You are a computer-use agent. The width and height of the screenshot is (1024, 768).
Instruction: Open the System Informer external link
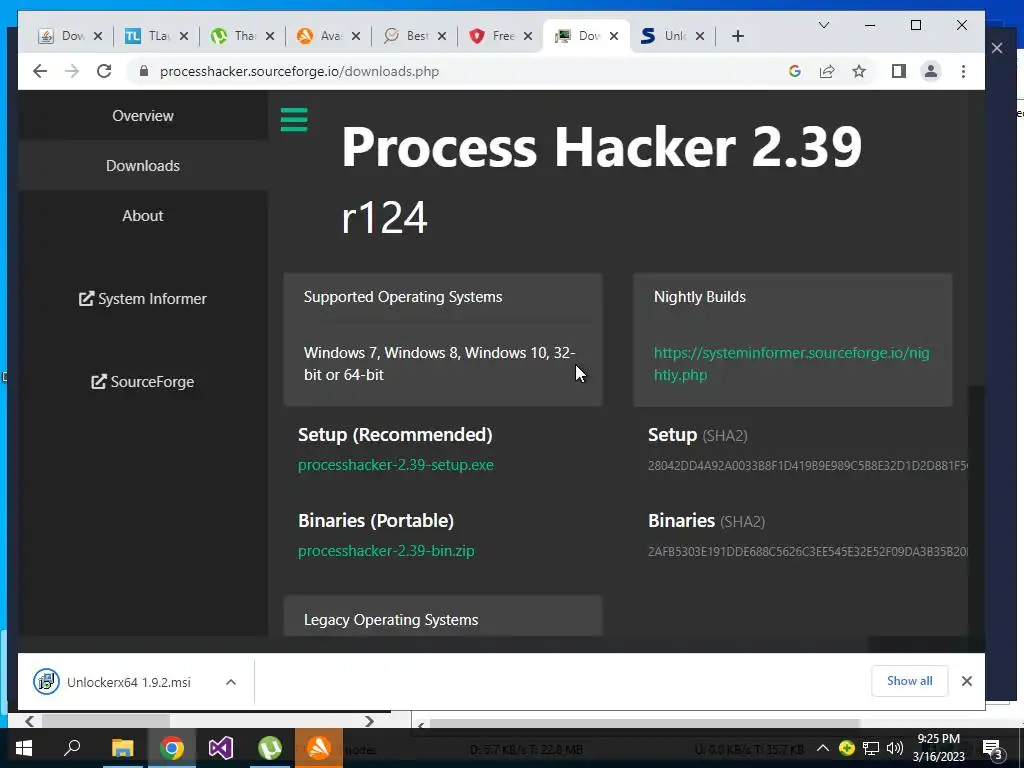click(x=143, y=298)
